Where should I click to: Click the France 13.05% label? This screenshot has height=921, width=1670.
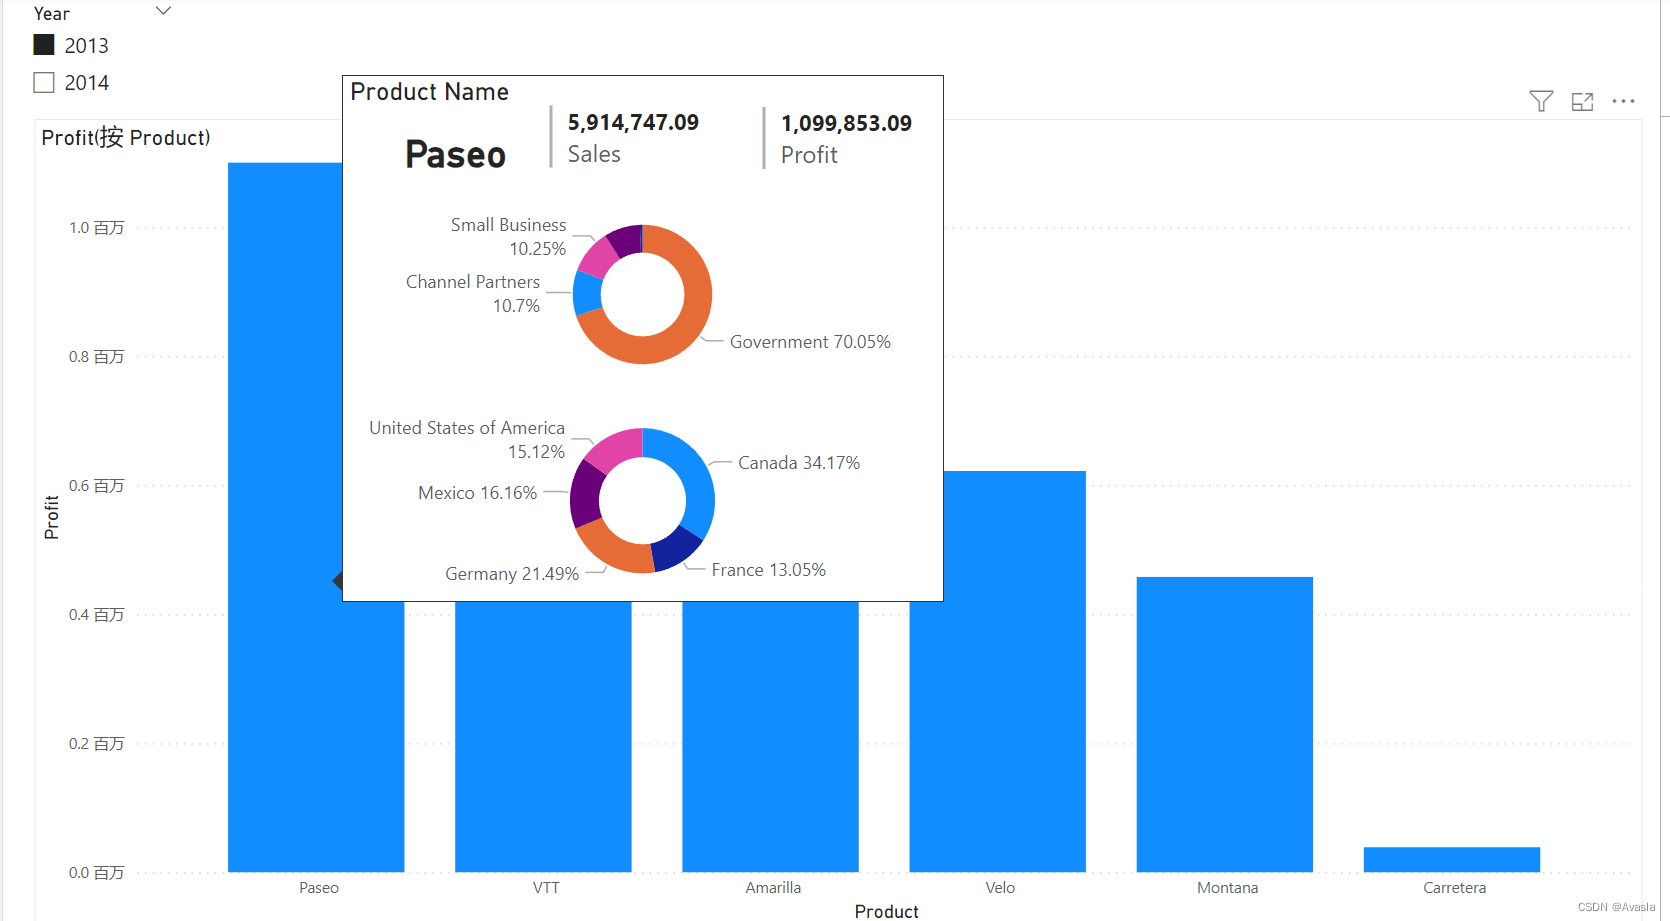coord(768,570)
